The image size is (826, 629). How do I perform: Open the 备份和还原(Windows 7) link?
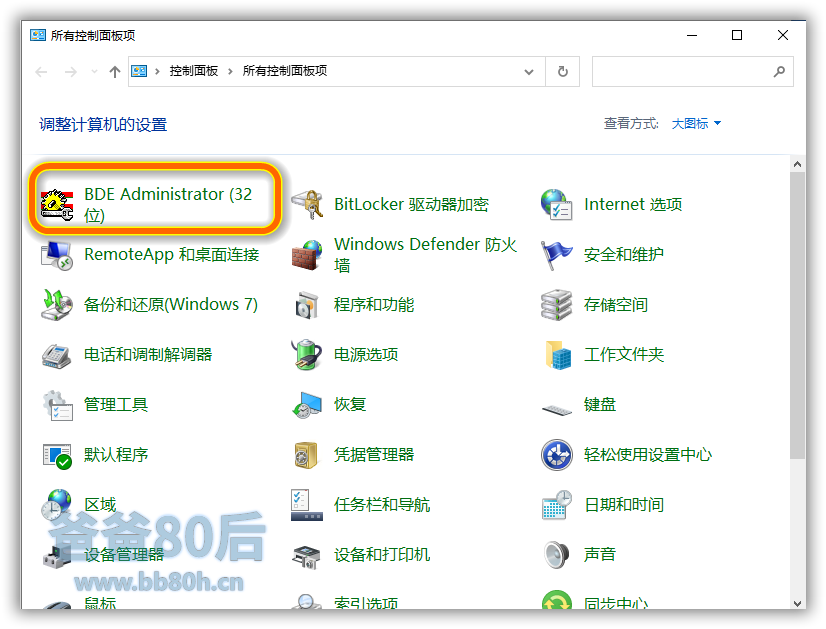tap(171, 304)
